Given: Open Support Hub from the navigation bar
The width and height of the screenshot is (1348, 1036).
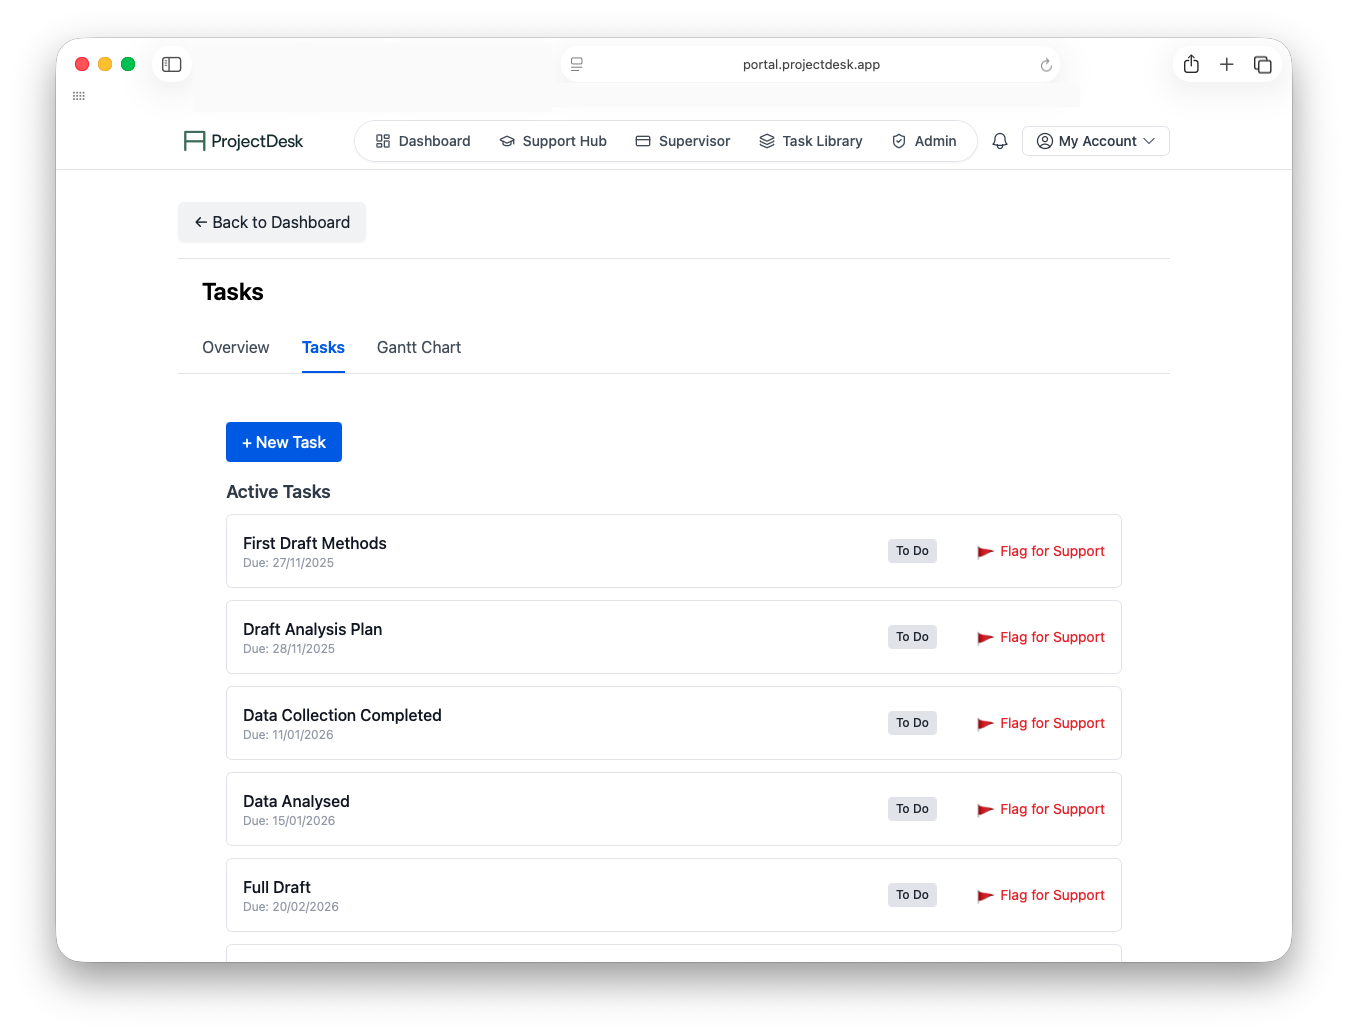Looking at the screenshot, I should point(553,141).
